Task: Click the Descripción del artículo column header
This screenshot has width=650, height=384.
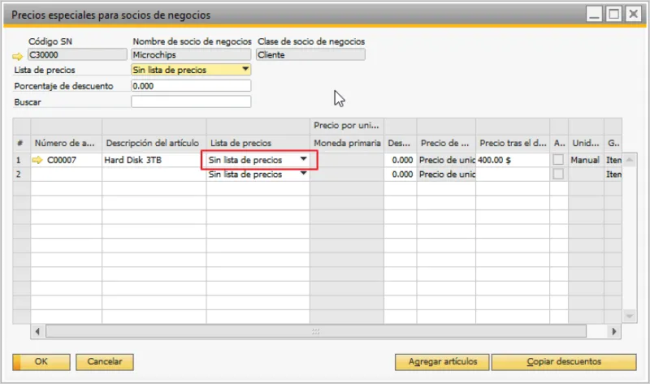Action: 154,143
